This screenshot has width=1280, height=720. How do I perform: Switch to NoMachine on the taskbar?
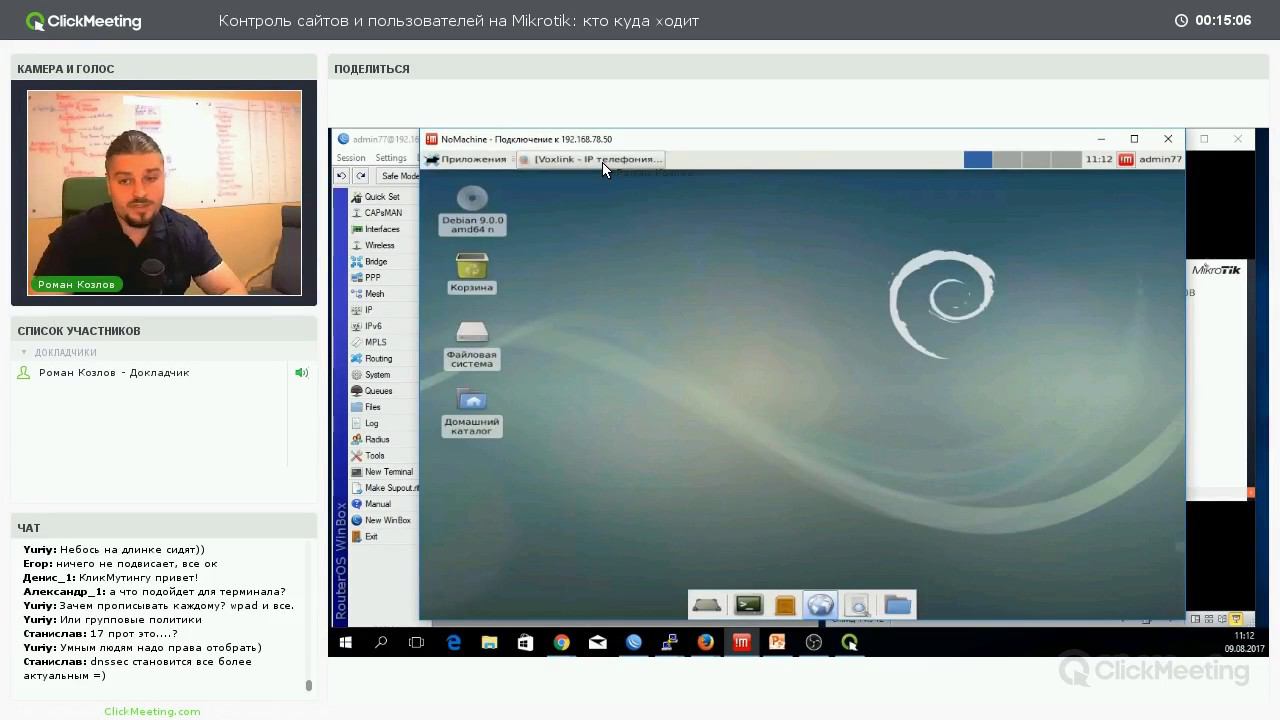pos(741,643)
